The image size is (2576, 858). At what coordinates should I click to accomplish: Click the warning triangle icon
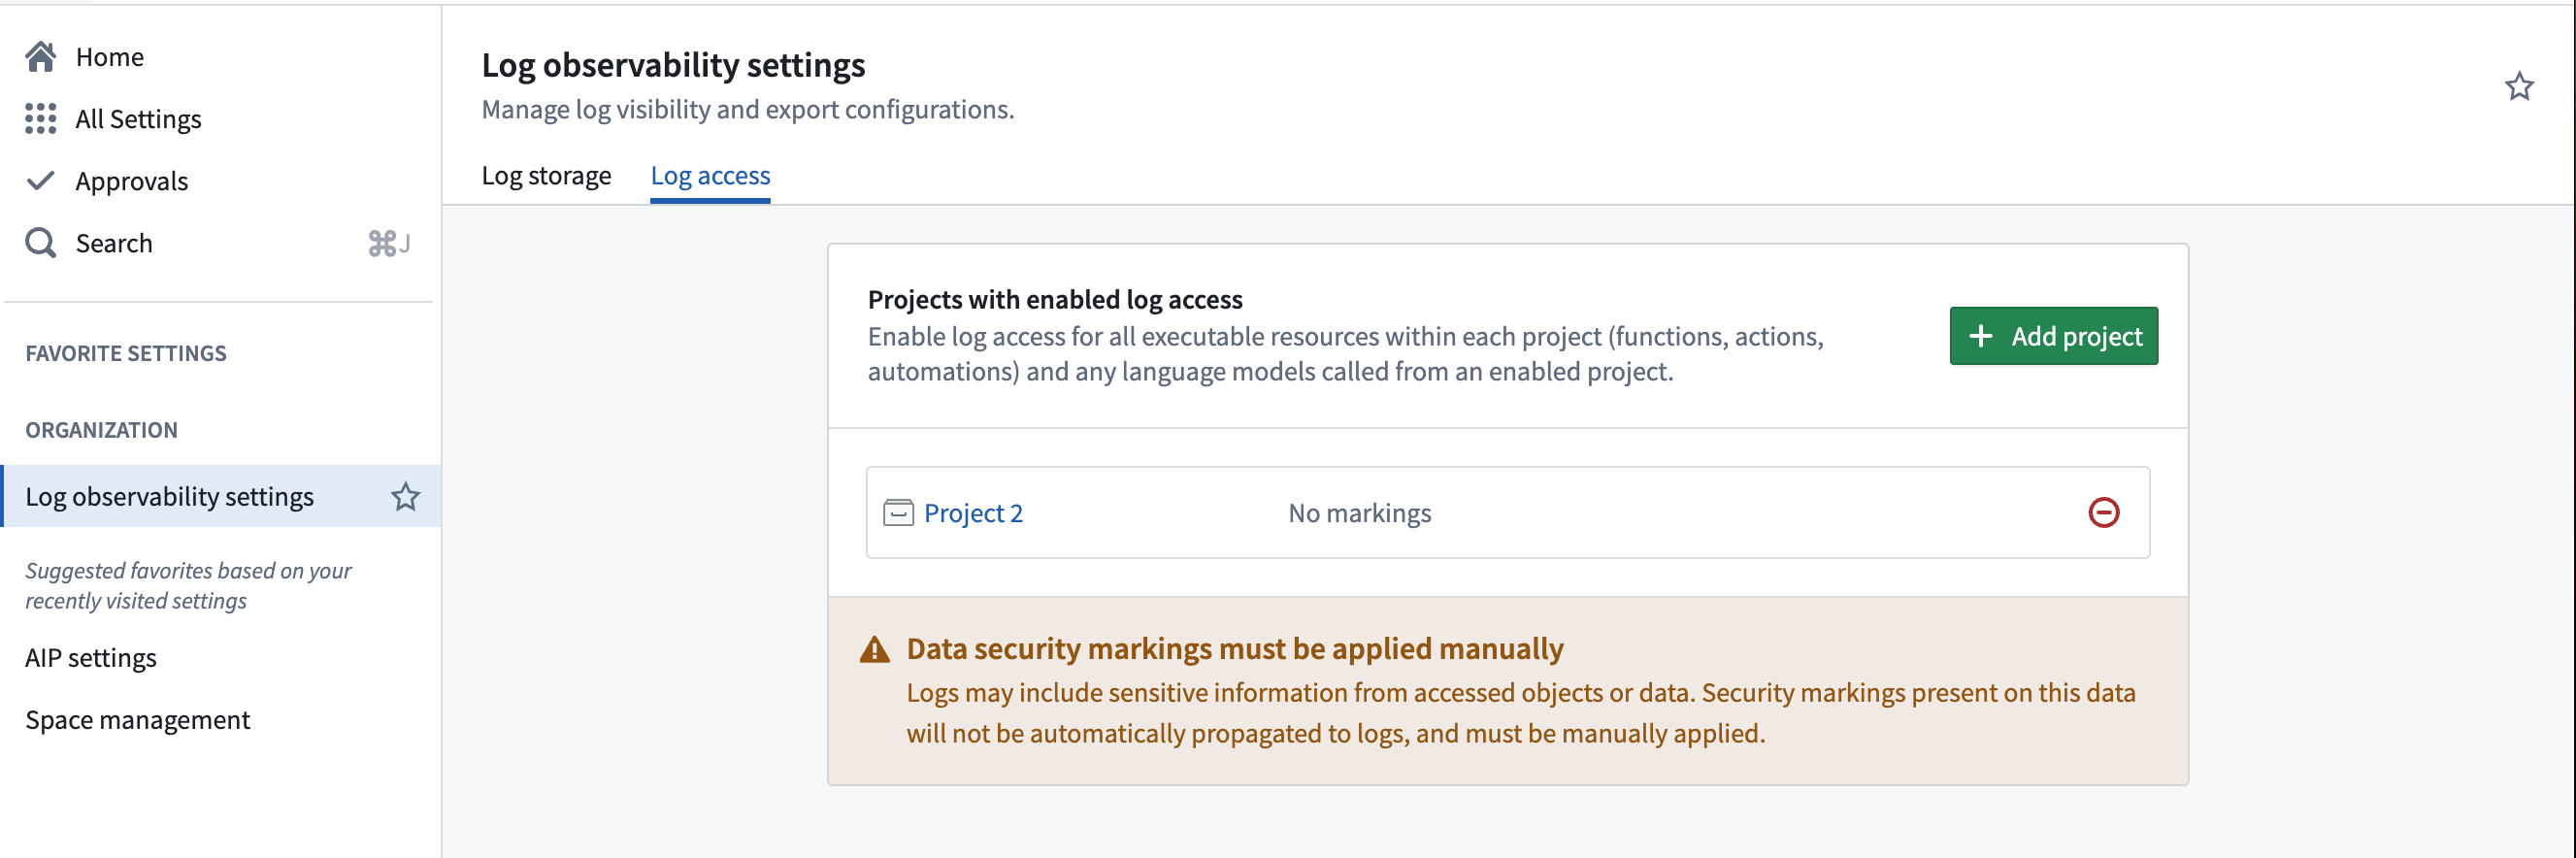coord(875,650)
